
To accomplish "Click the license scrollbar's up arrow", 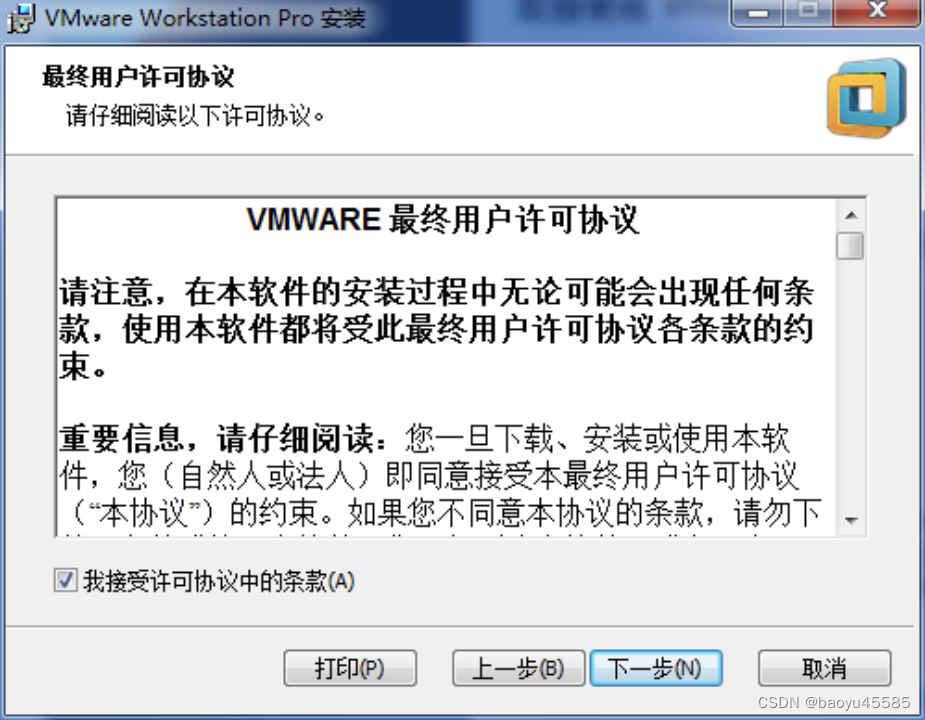I will [851, 215].
